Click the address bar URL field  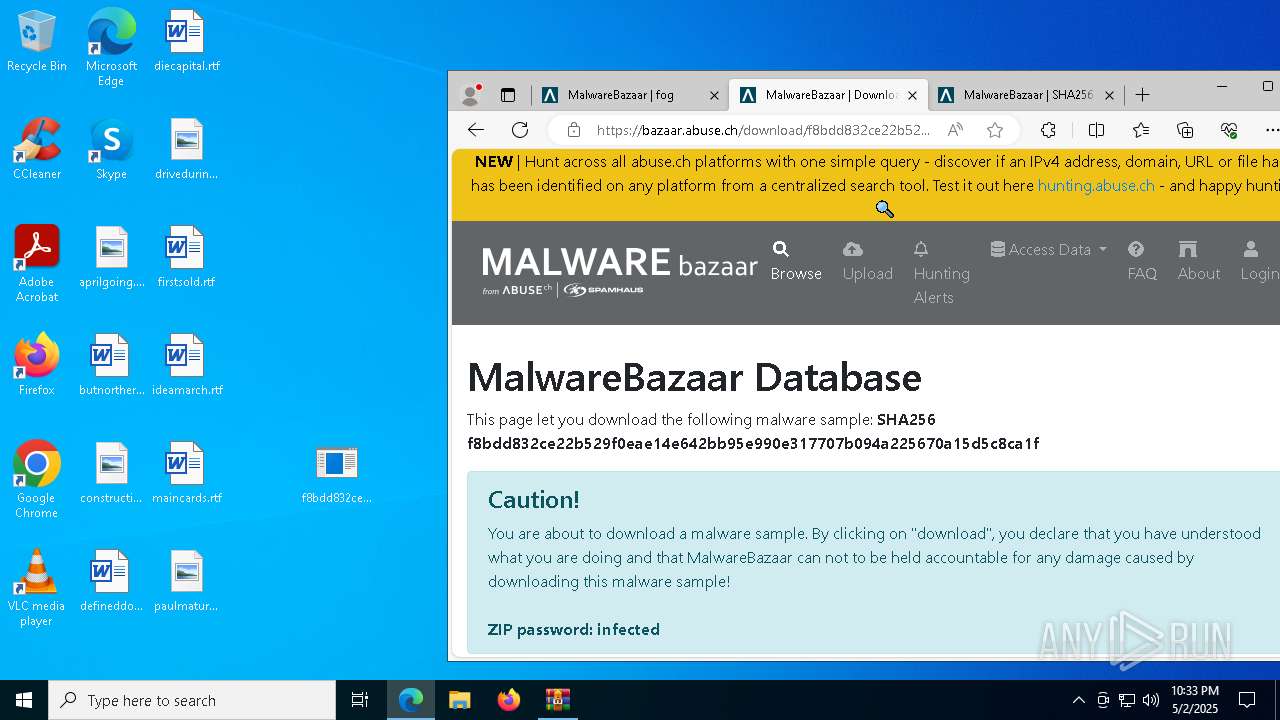[763, 130]
